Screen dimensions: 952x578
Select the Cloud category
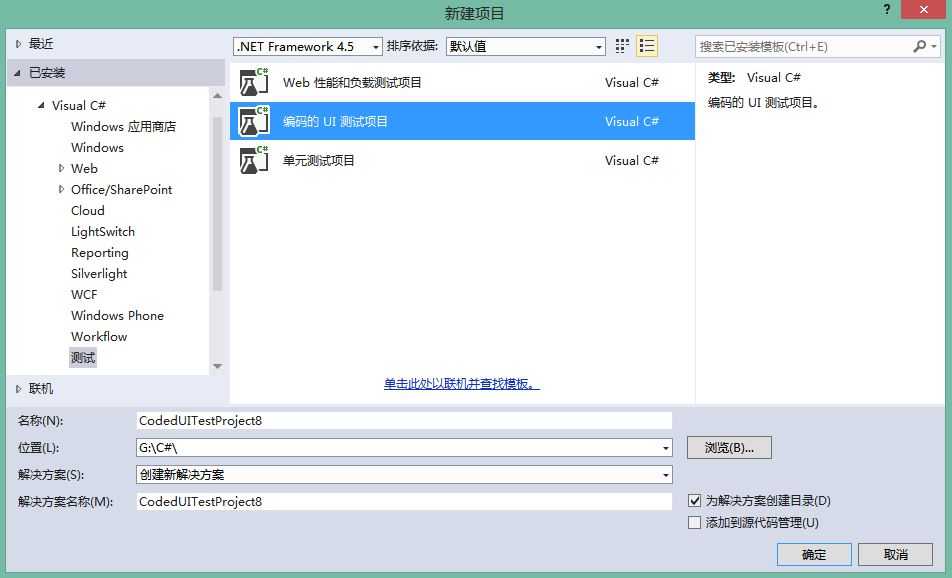(x=87, y=211)
